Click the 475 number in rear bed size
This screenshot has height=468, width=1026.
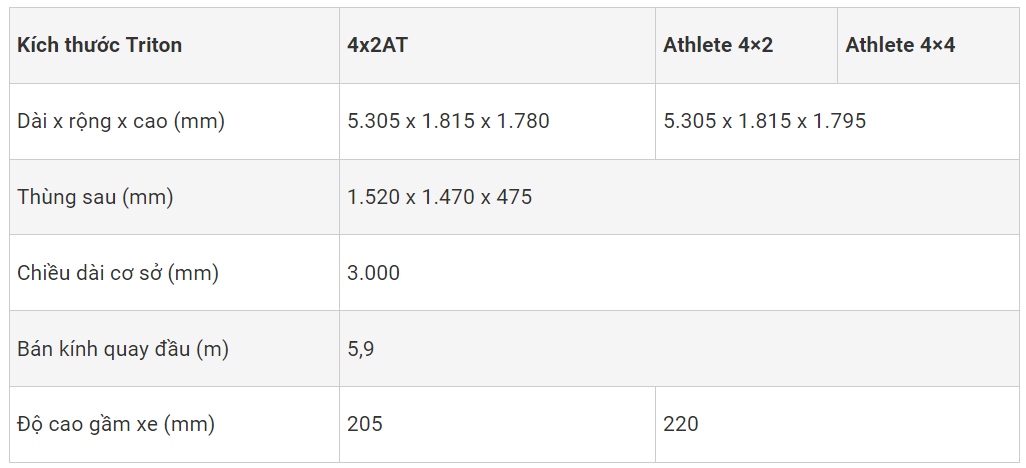(x=514, y=197)
